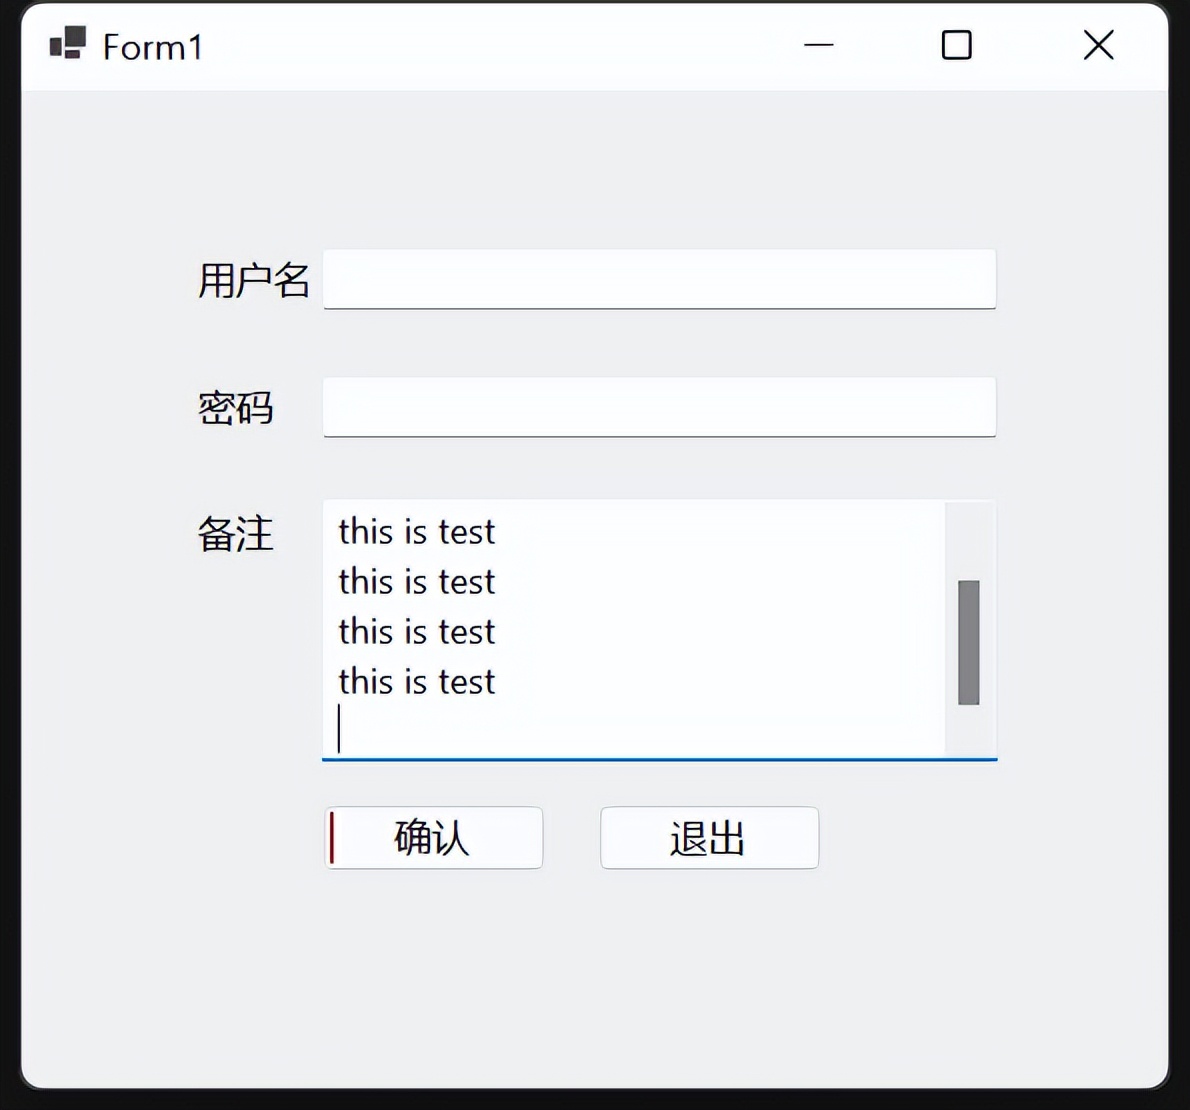This screenshot has width=1190, height=1110.
Task: Click the scrollbar thumb in the 备注 box
Action: click(x=967, y=640)
